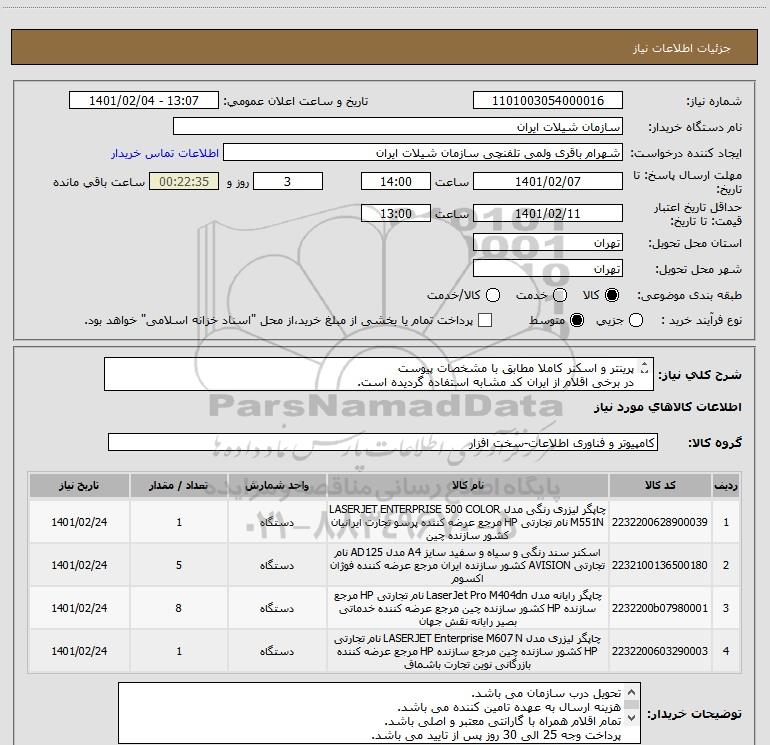Click the تعداد / مقدار column header
770x745 pixels.
pyautogui.click(x=179, y=486)
